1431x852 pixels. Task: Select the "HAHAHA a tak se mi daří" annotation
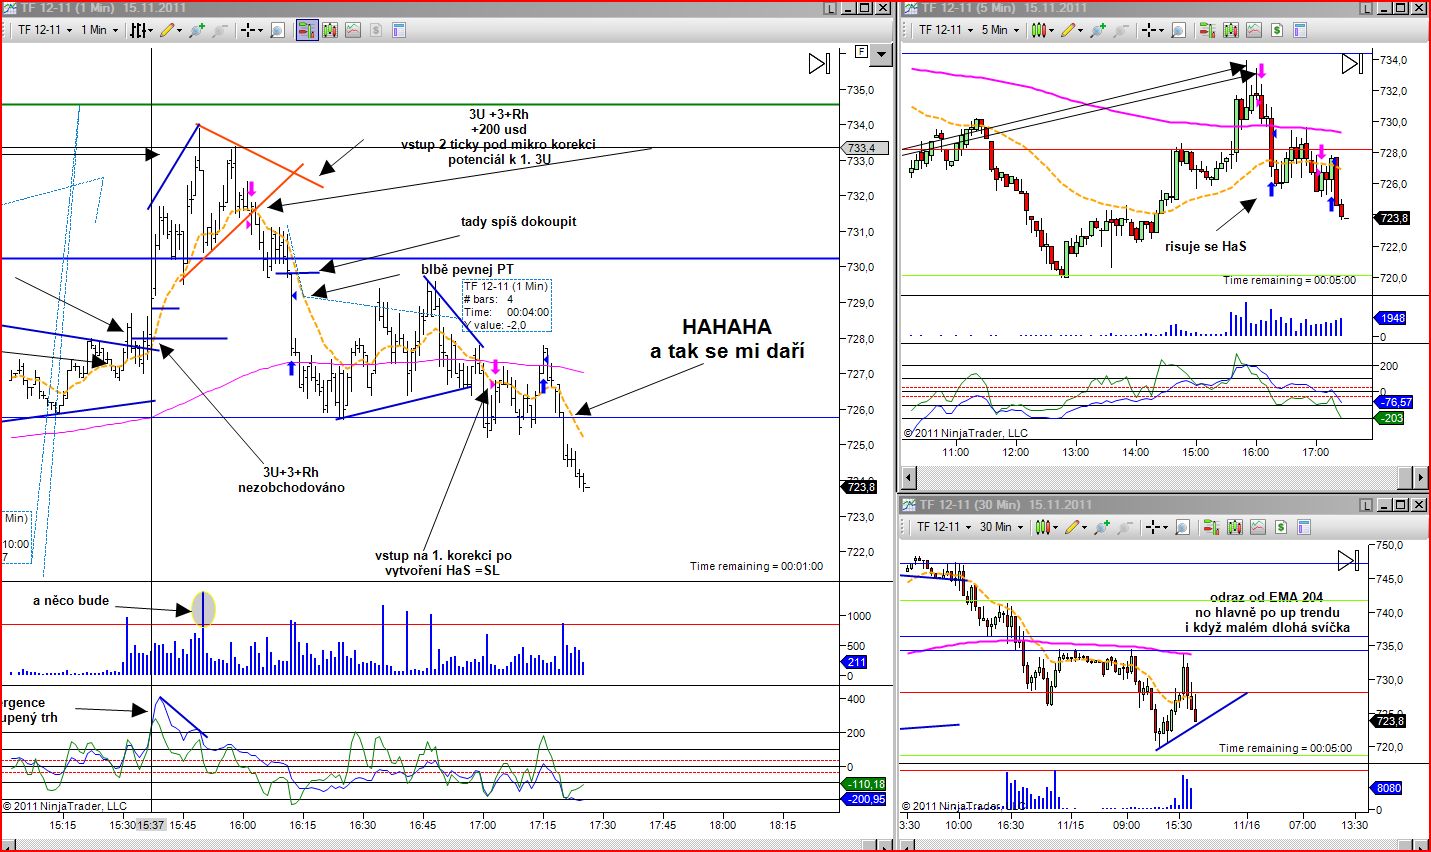point(727,338)
